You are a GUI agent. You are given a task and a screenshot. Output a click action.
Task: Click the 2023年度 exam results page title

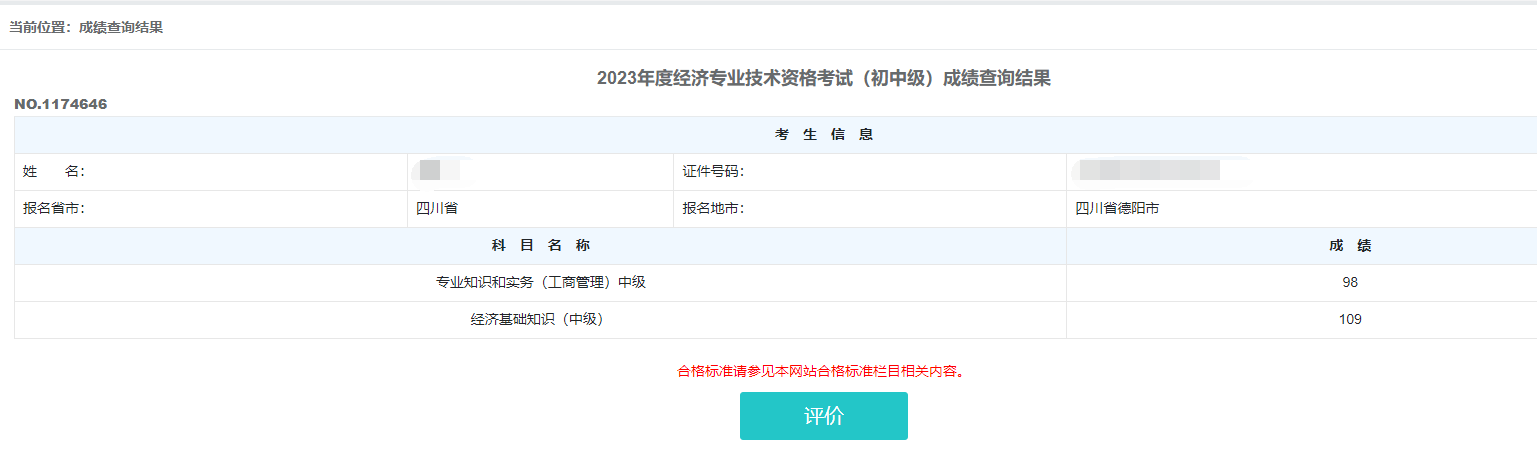[x=823, y=79]
